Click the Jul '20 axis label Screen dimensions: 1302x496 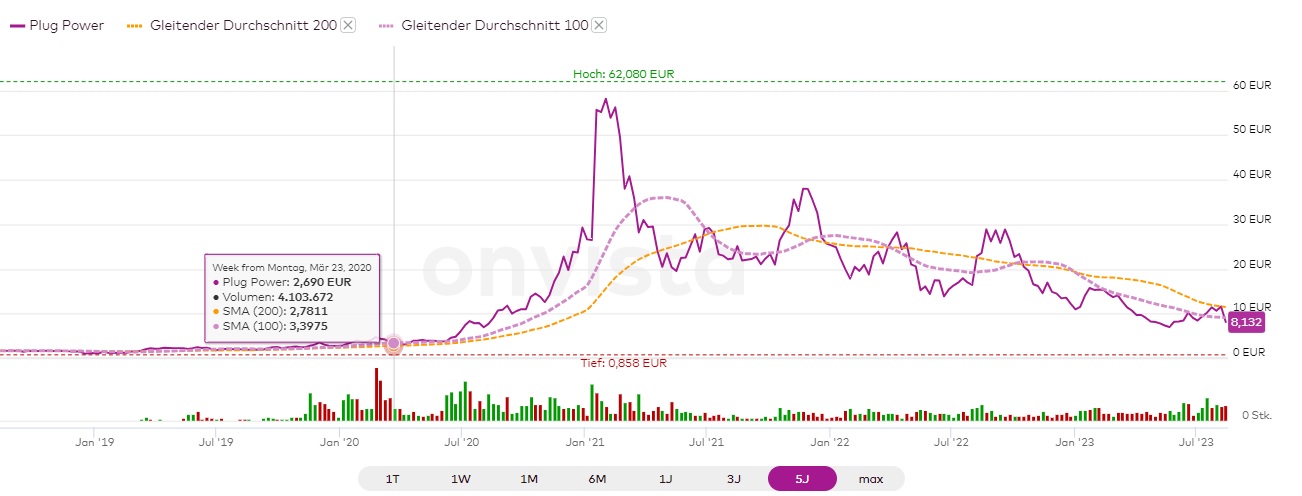(460, 440)
